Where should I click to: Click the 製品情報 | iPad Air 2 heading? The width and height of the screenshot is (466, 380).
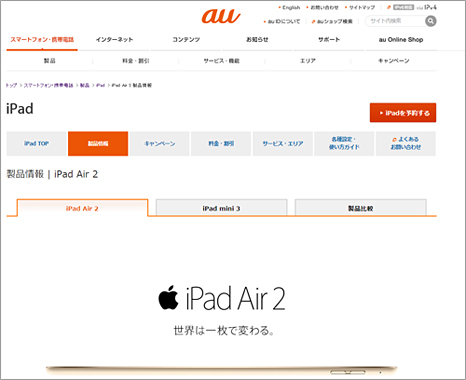tap(52, 174)
